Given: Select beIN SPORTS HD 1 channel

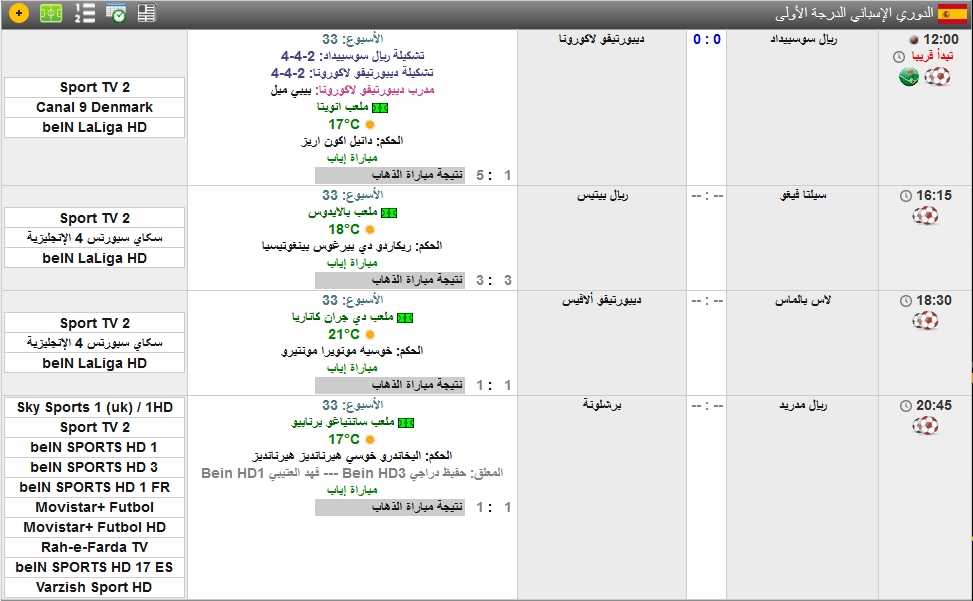Looking at the screenshot, I should (x=94, y=447).
